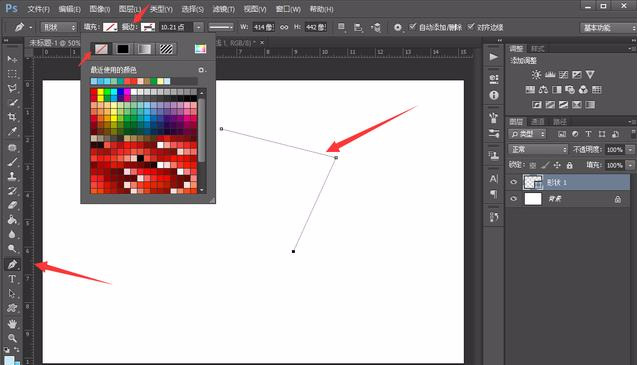
Task: Link width and height chain icon
Action: pos(284,27)
